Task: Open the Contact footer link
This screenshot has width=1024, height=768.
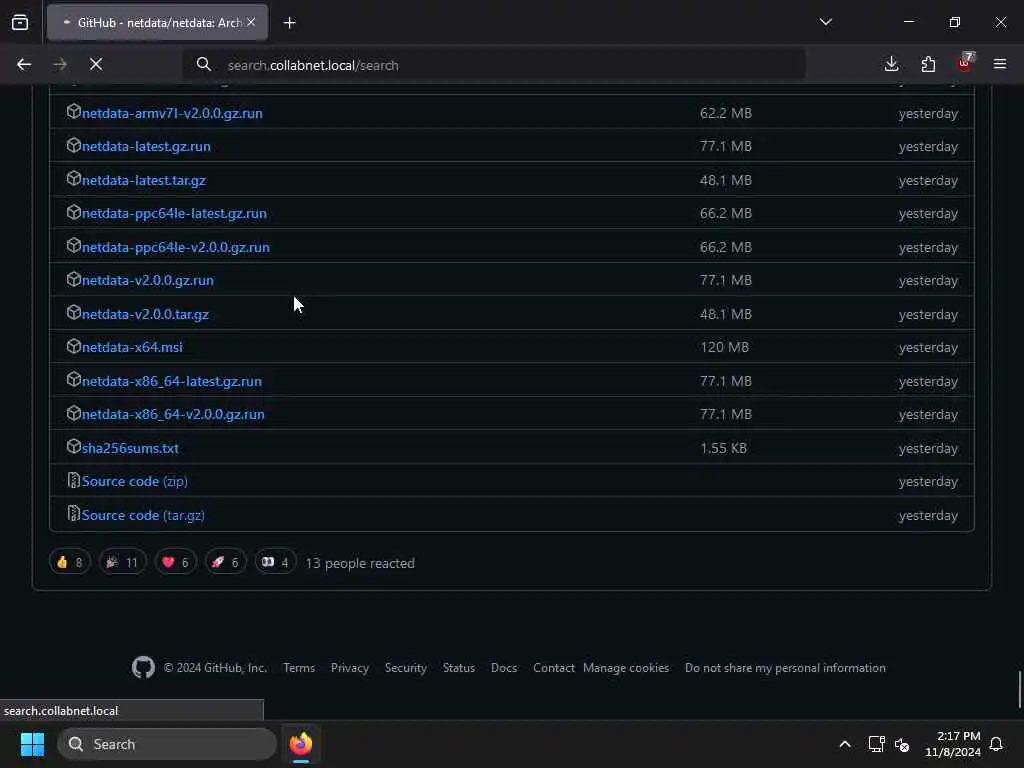Action: (x=554, y=668)
